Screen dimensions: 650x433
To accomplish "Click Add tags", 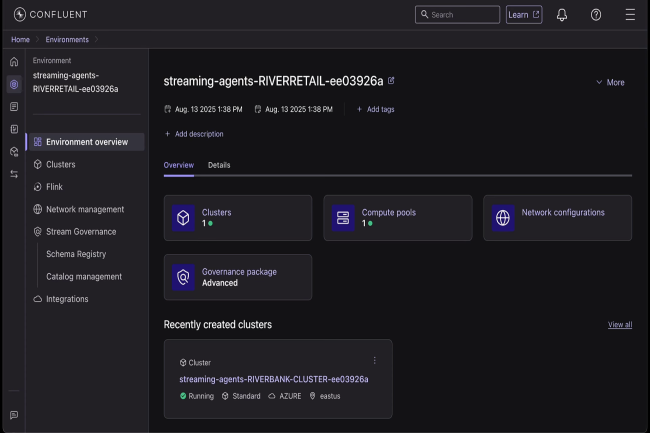I will tap(376, 109).
